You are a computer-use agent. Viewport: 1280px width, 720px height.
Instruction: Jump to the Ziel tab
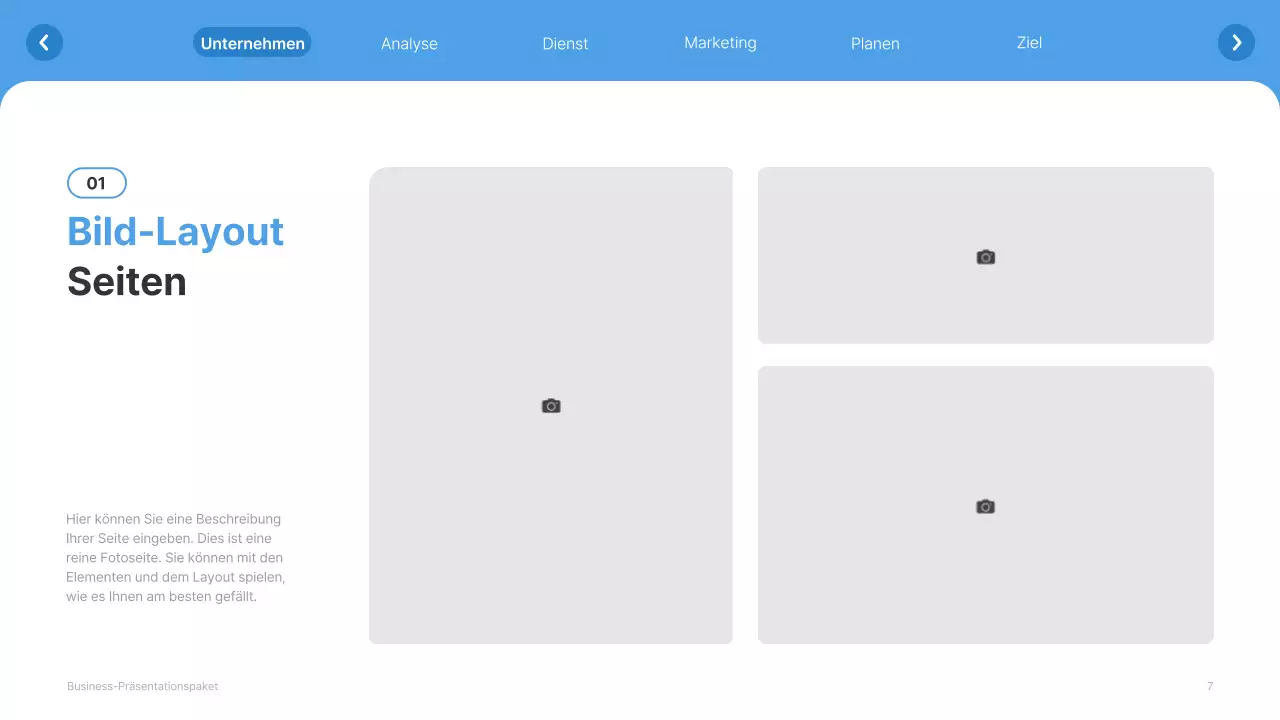[1029, 43]
